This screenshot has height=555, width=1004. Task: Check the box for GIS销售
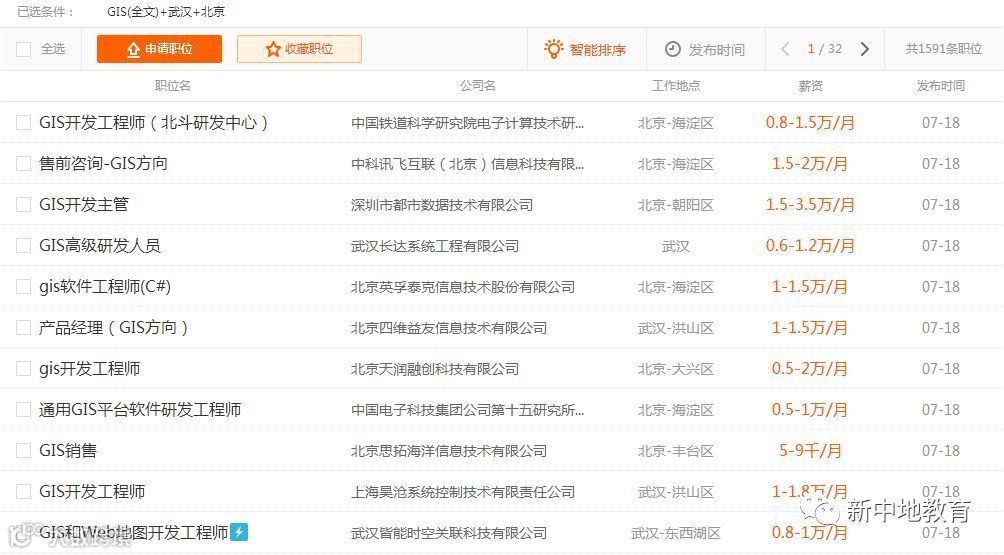tap(24, 450)
